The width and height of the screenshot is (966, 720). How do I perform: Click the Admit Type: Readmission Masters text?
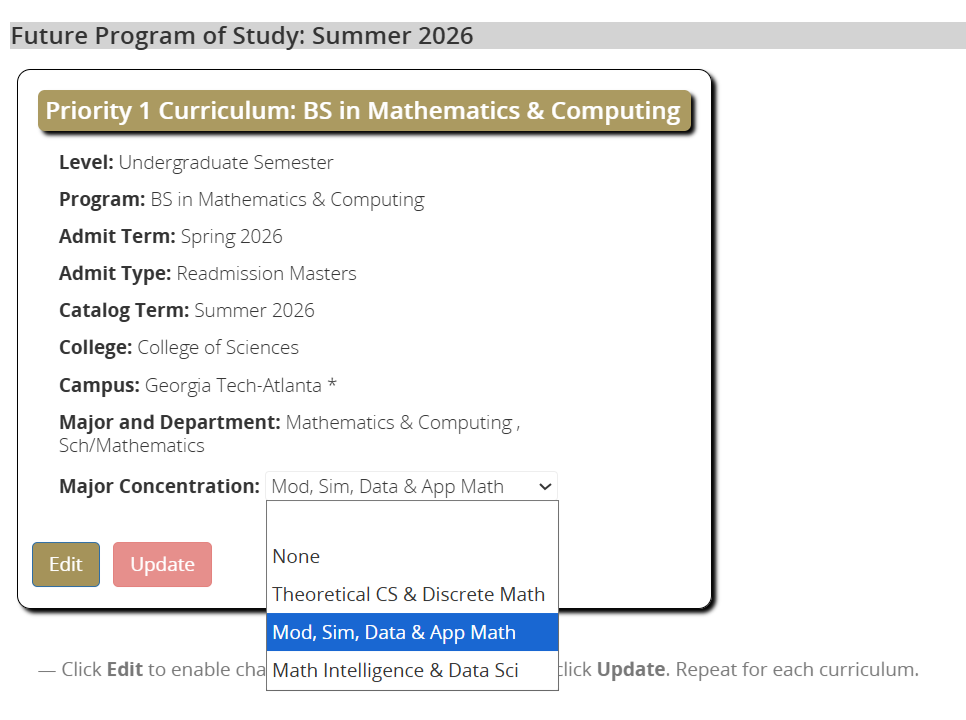[208, 273]
